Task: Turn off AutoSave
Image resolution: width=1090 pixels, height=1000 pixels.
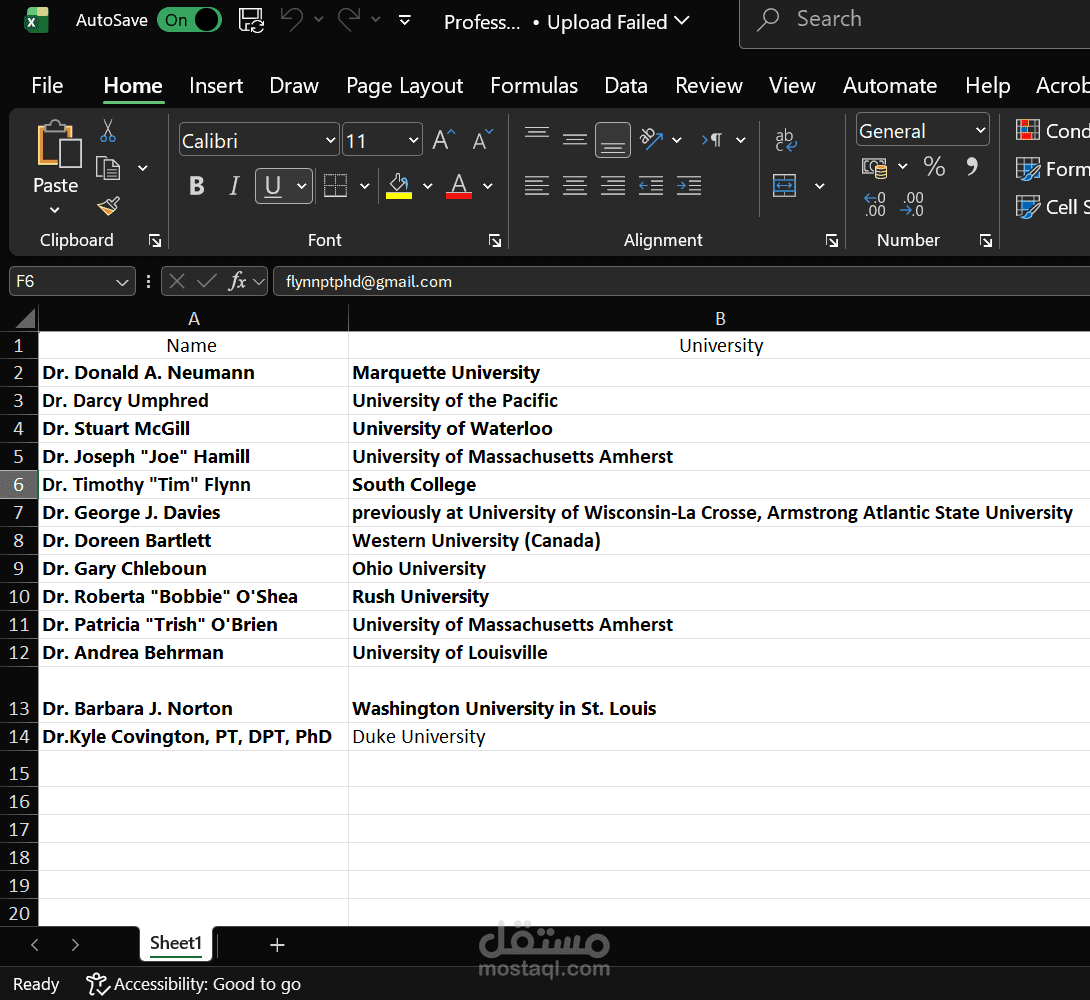Action: [x=189, y=19]
